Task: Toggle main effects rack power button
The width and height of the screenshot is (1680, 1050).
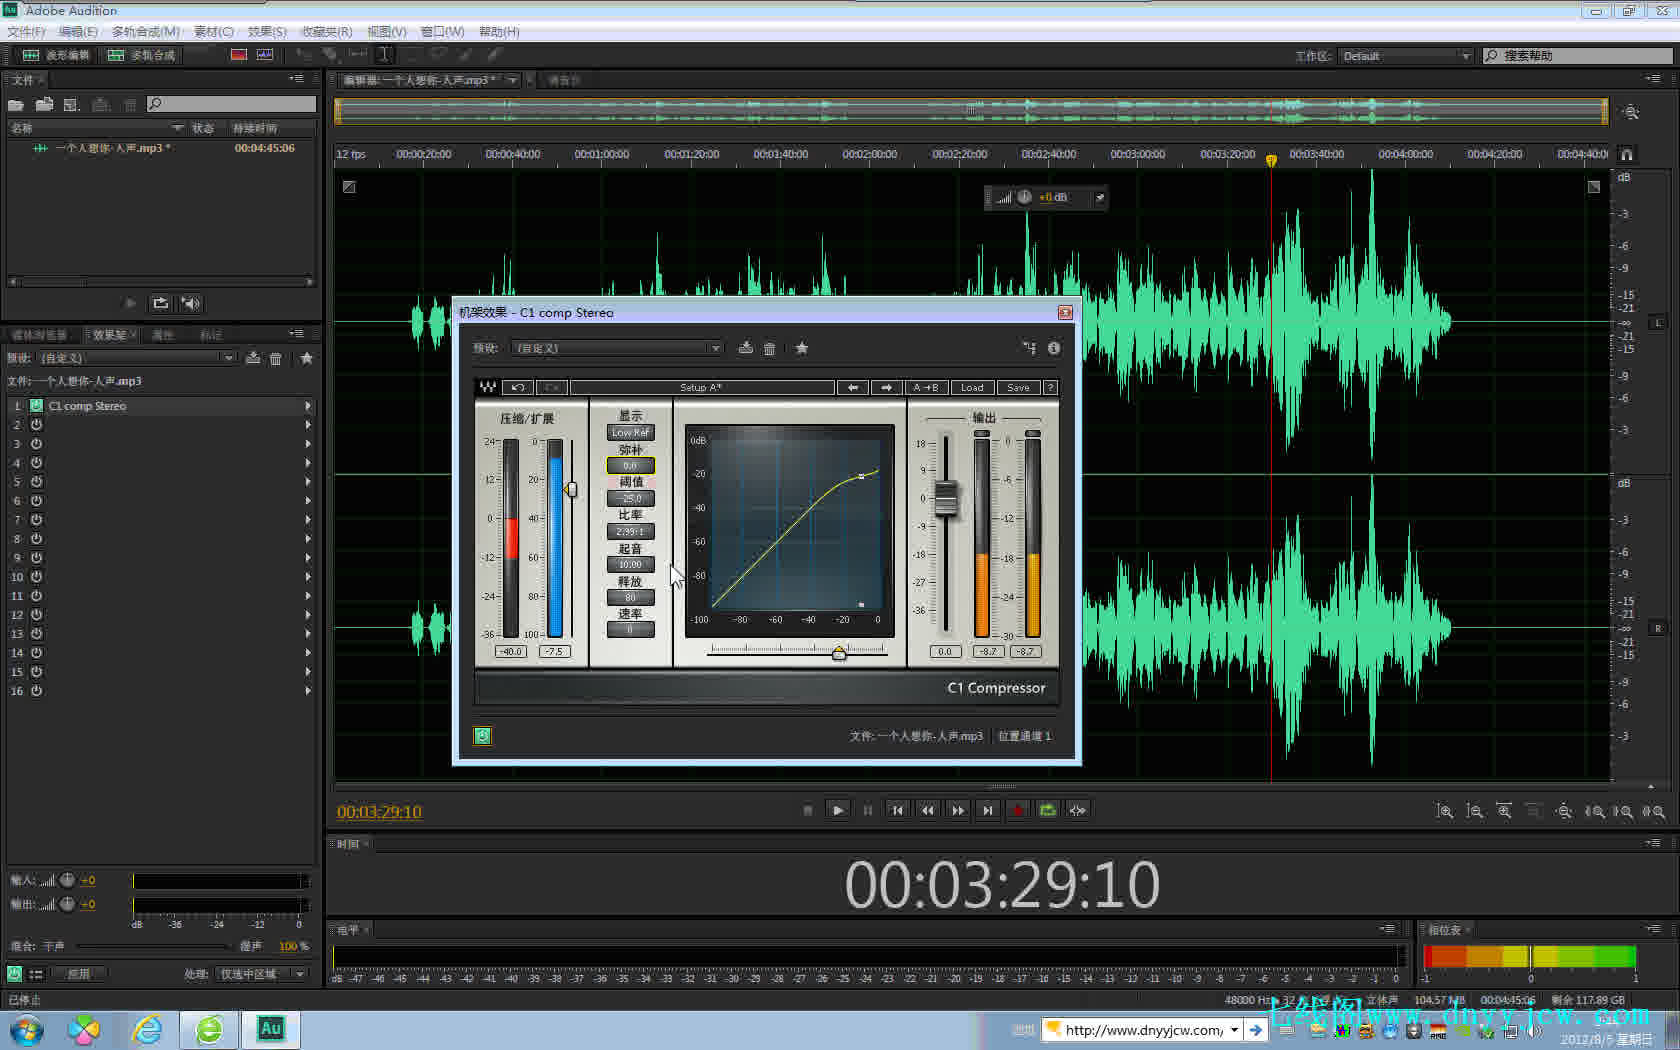Action: 14,973
